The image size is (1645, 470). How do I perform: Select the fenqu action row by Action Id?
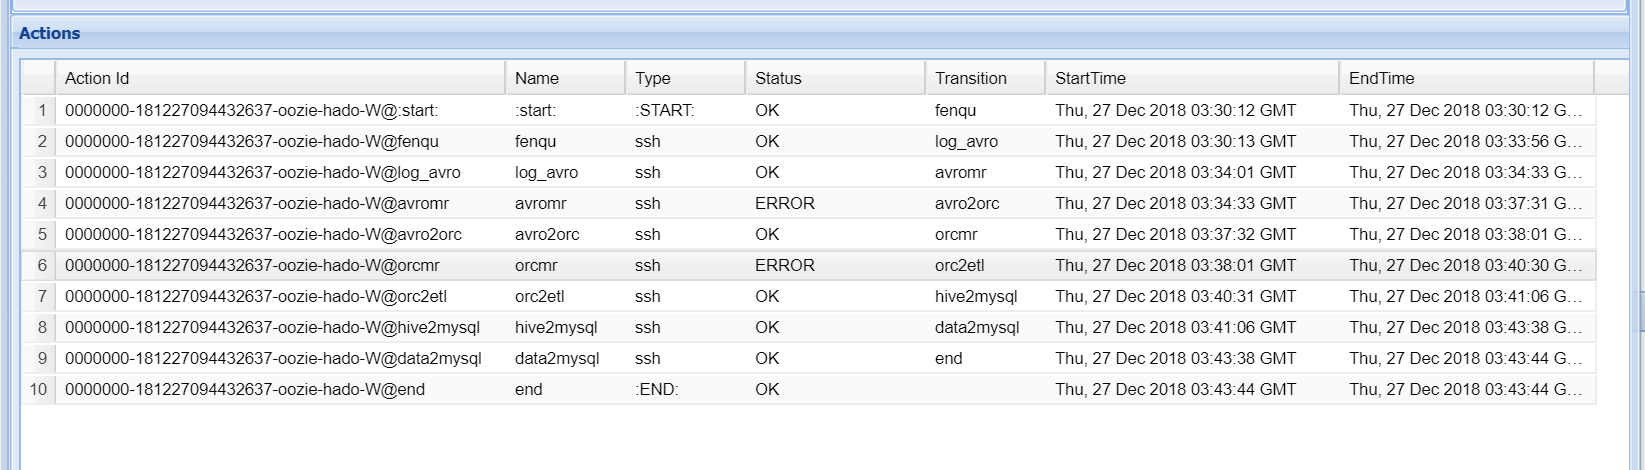point(251,141)
